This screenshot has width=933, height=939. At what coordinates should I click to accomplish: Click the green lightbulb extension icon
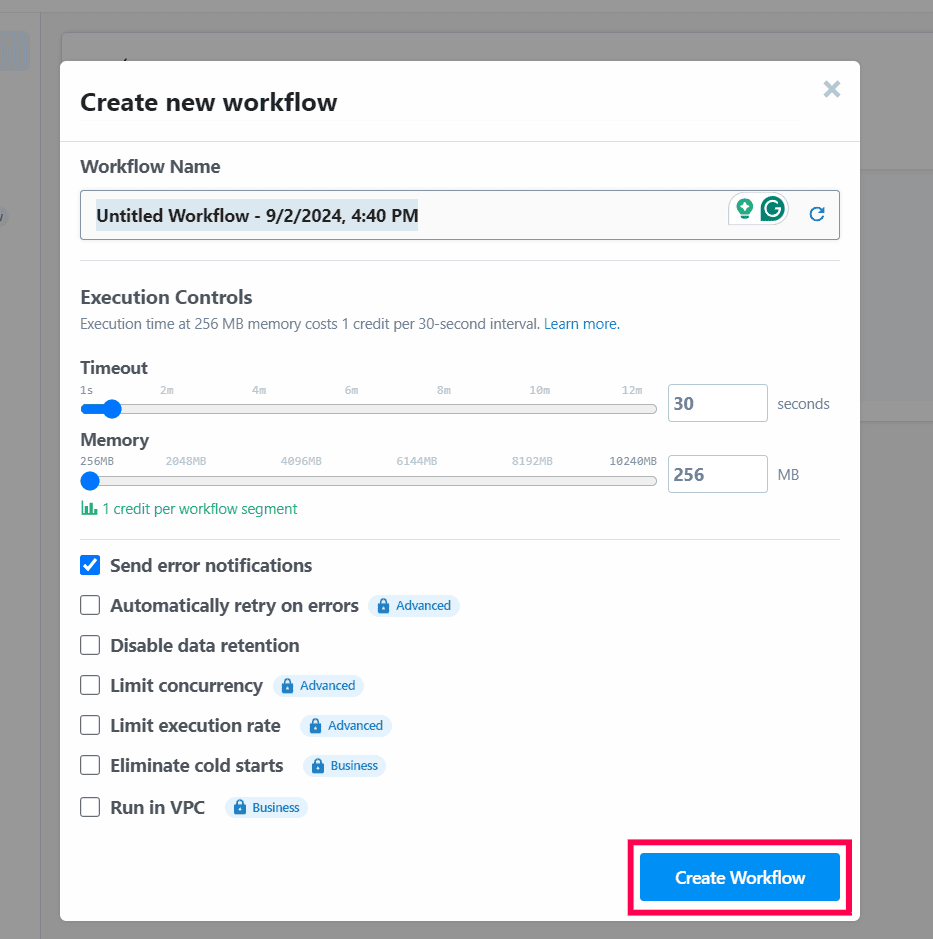point(744,209)
